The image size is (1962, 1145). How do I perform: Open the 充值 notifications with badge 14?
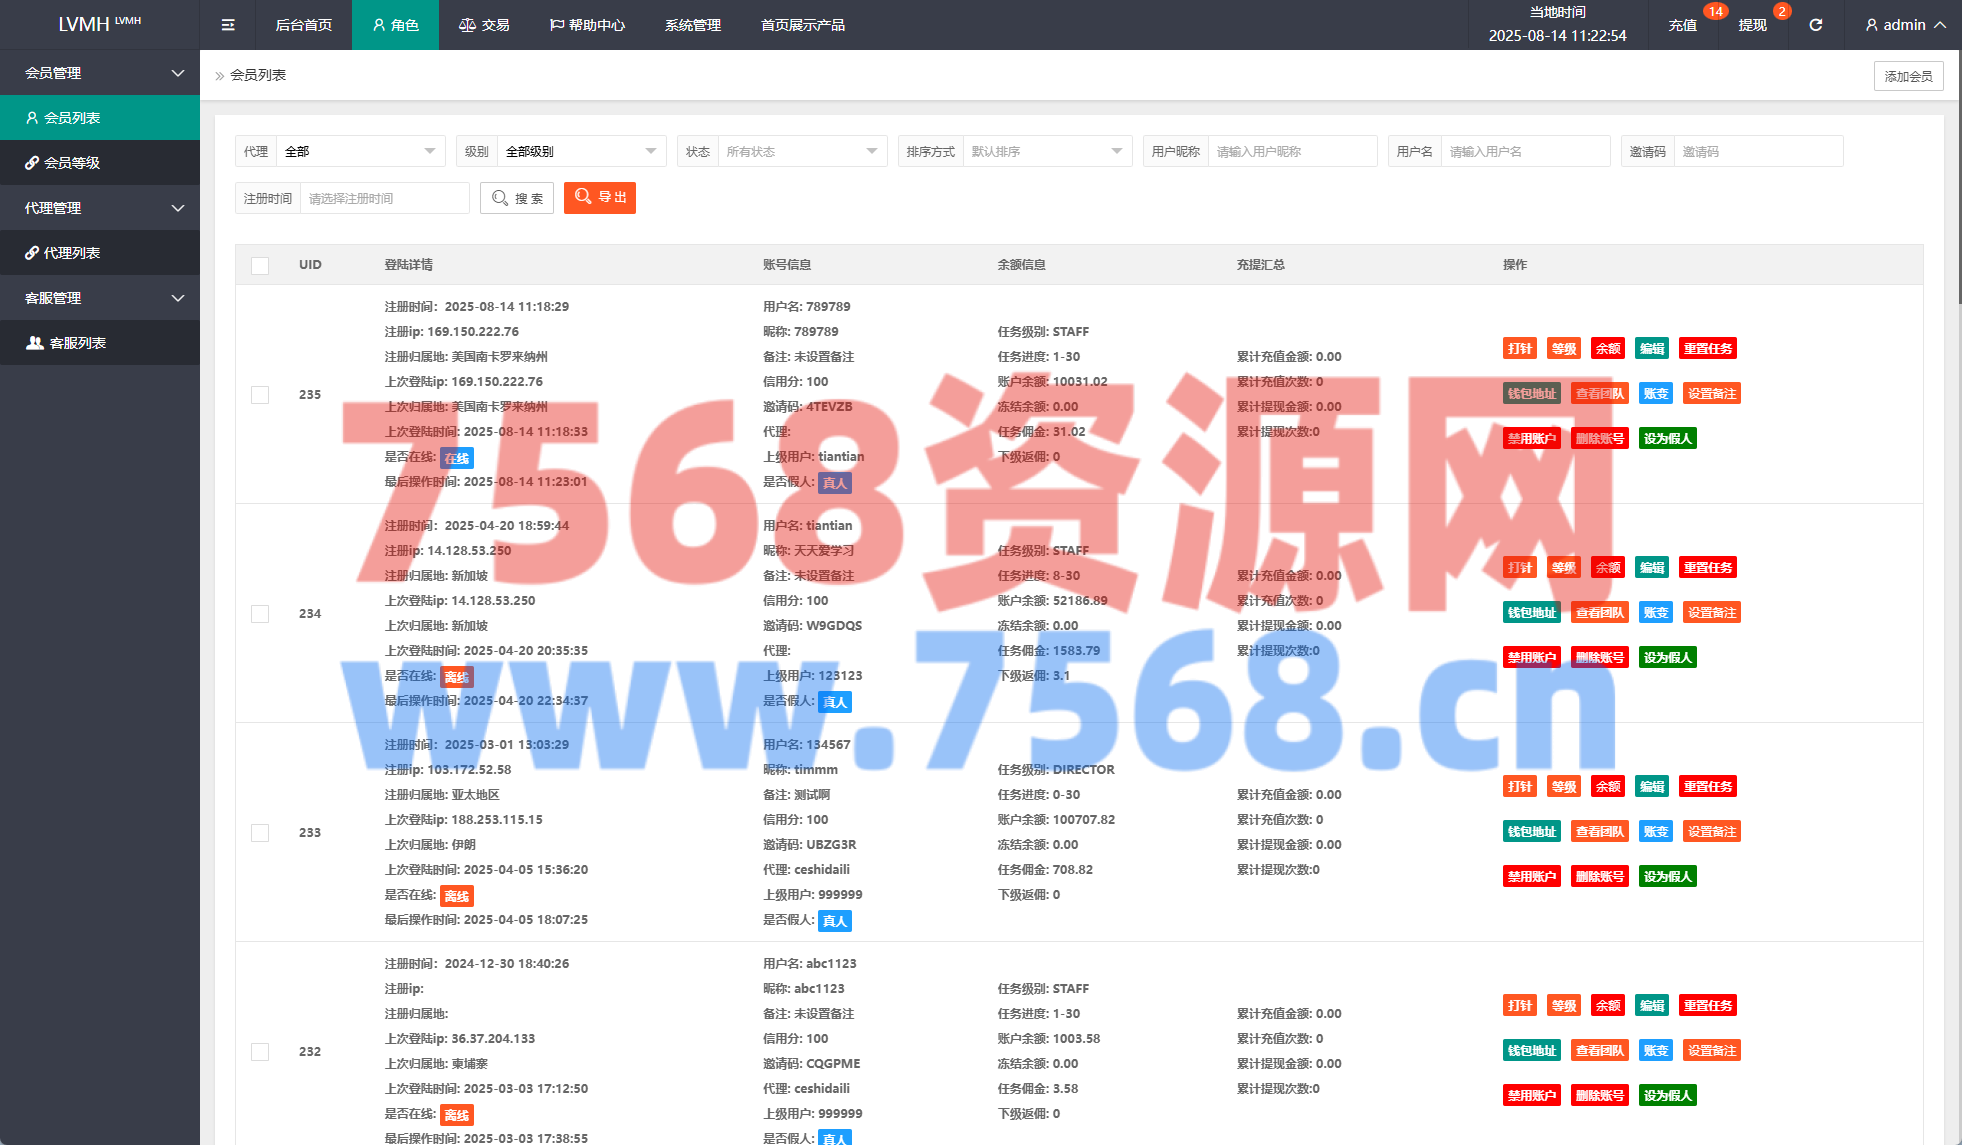click(1683, 25)
